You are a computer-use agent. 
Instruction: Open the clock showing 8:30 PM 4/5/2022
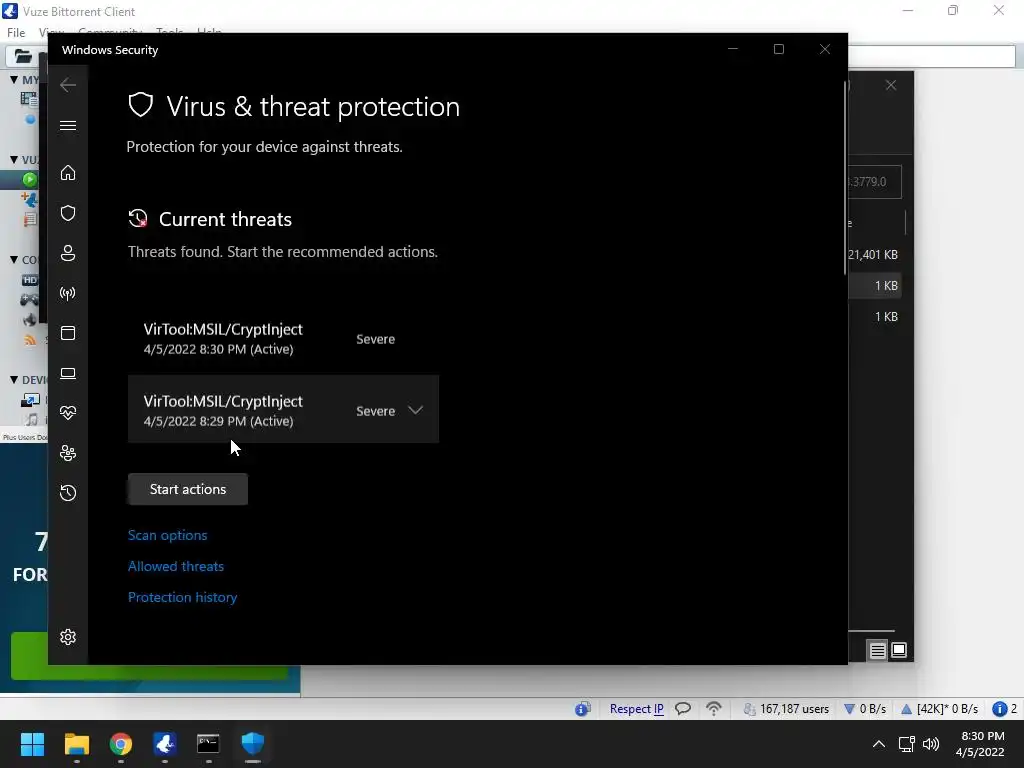click(x=981, y=744)
